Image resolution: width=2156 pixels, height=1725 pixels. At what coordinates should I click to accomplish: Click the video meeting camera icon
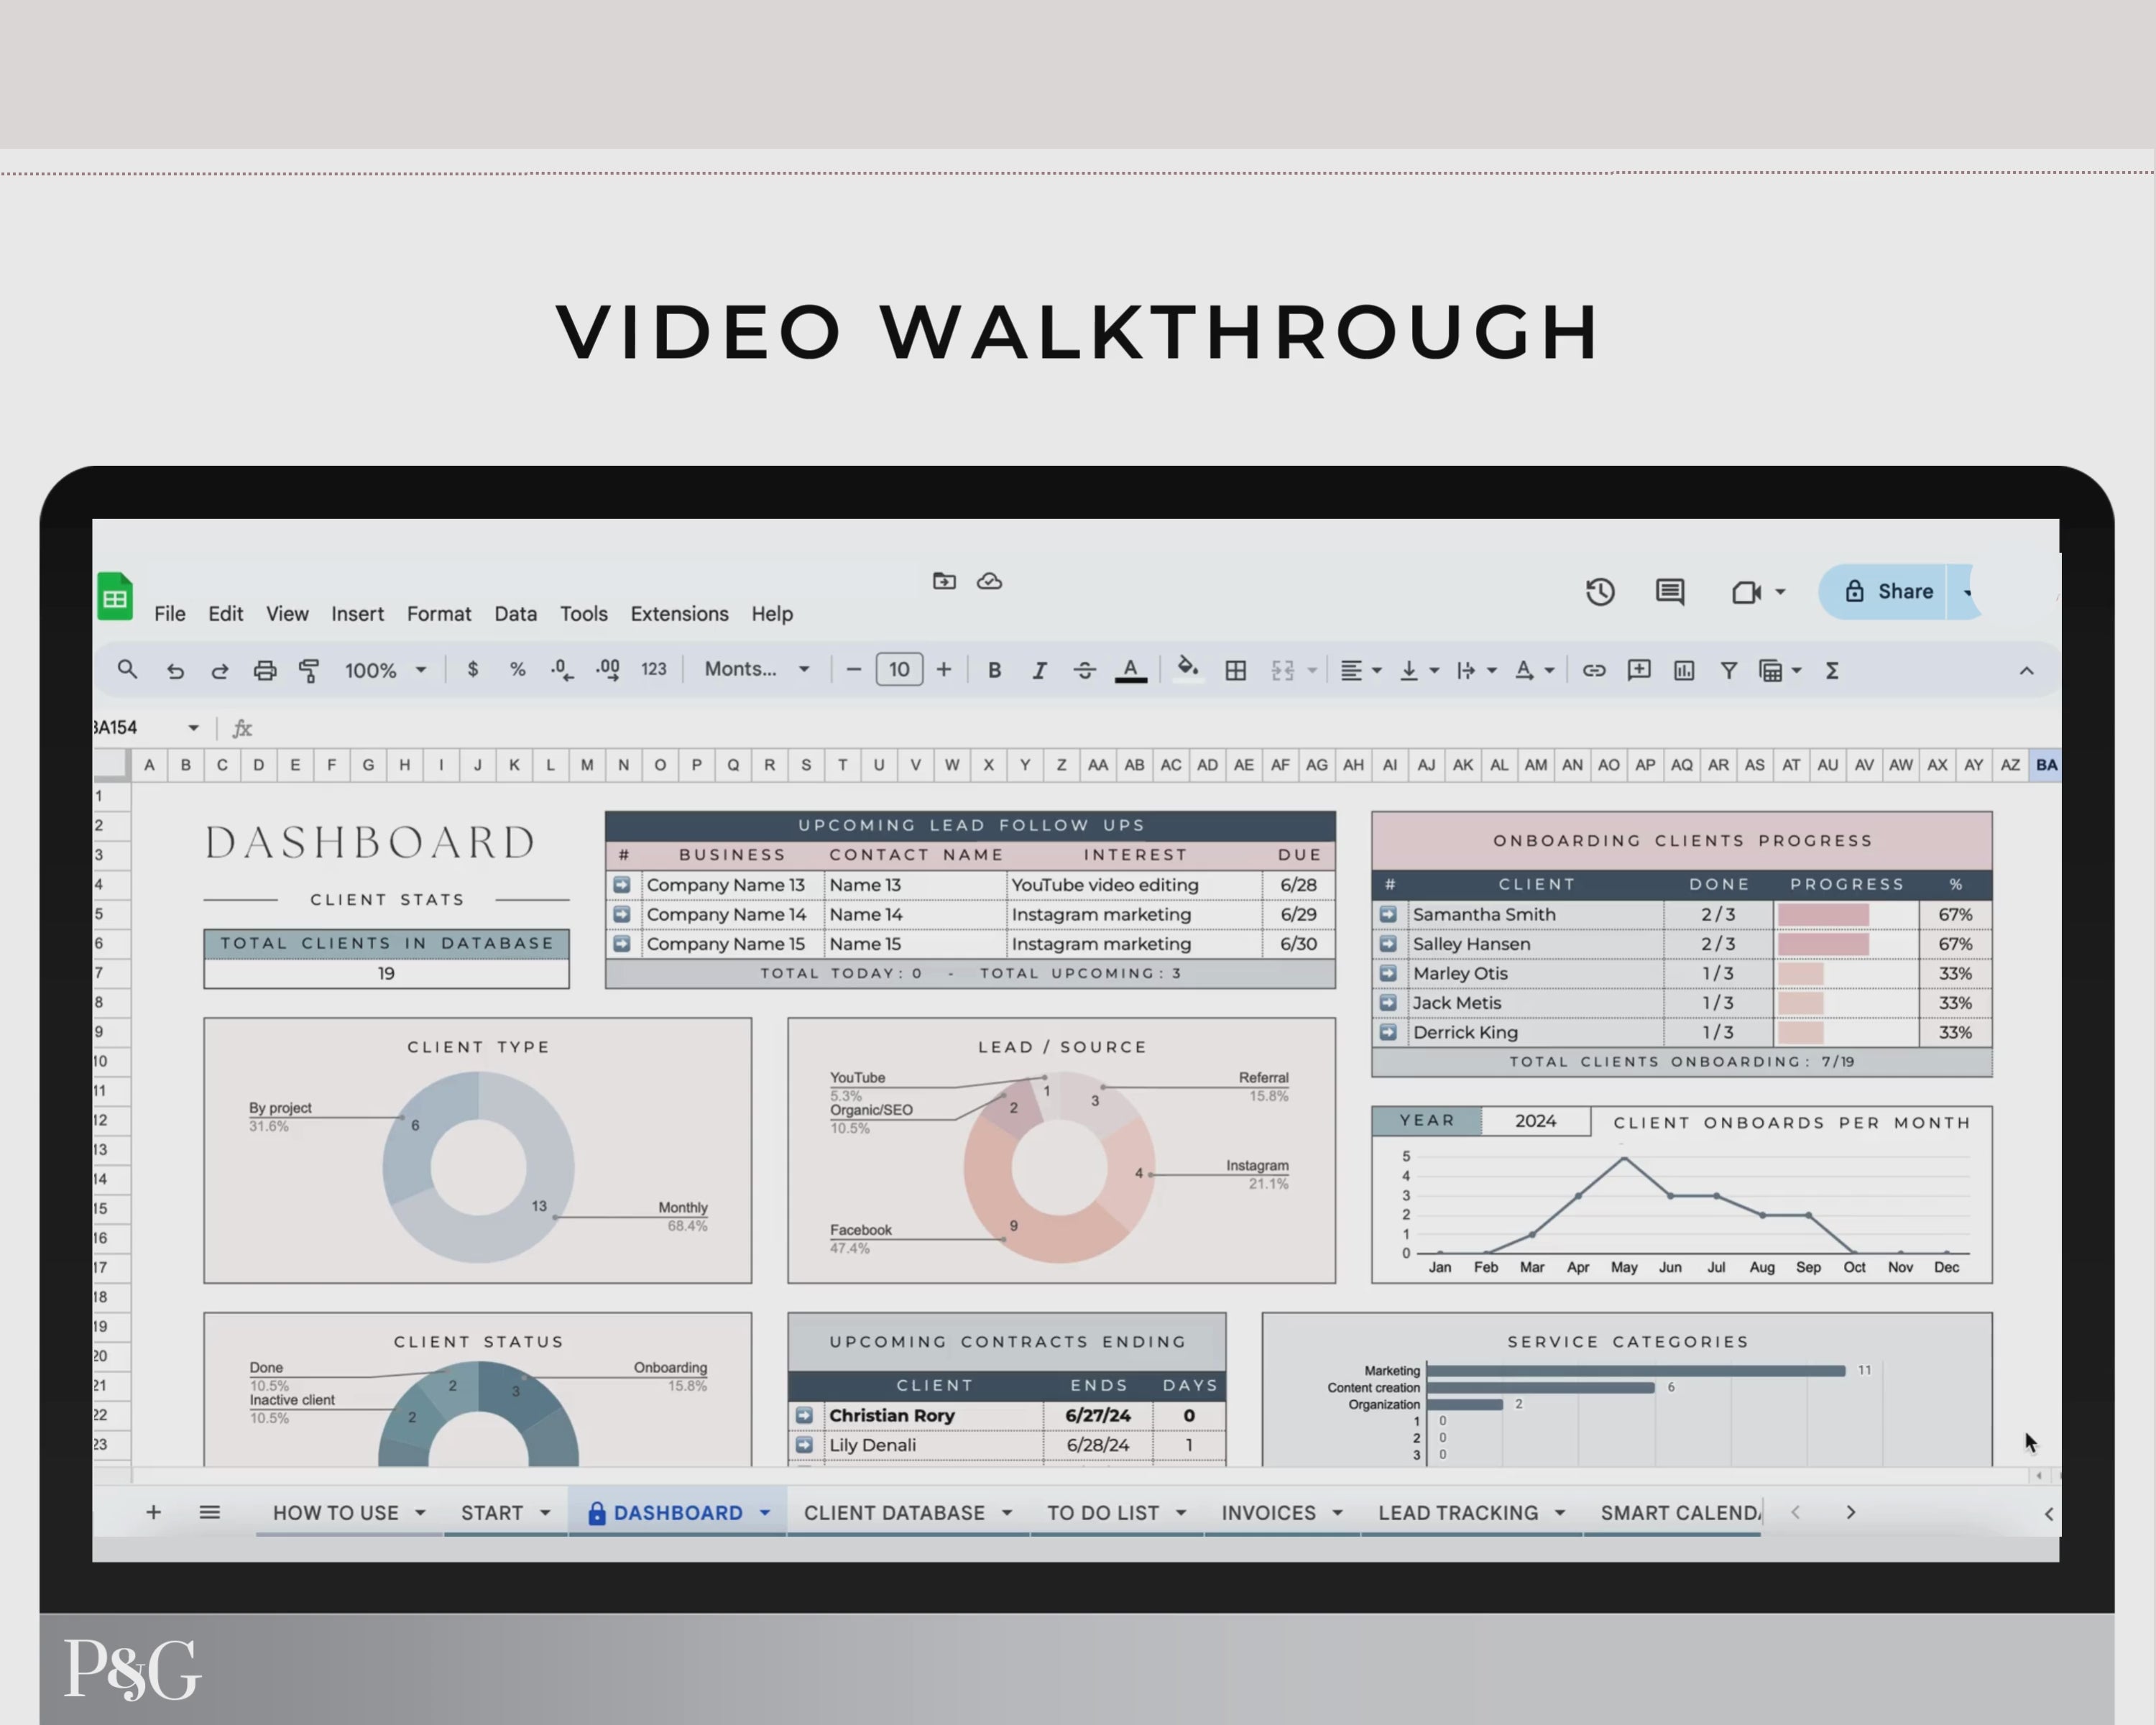tap(1746, 592)
